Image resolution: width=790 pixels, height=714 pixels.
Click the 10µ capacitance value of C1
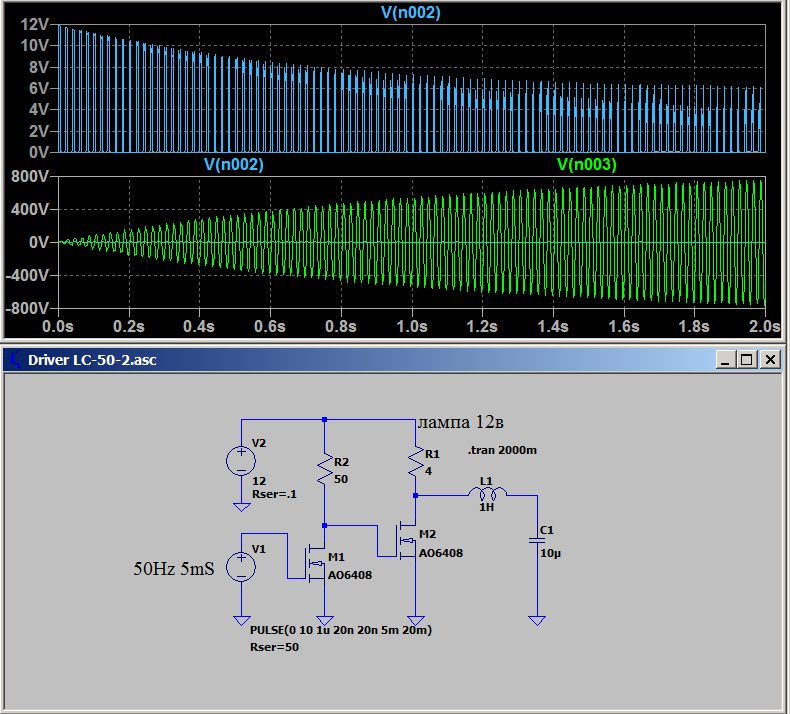pyautogui.click(x=549, y=553)
